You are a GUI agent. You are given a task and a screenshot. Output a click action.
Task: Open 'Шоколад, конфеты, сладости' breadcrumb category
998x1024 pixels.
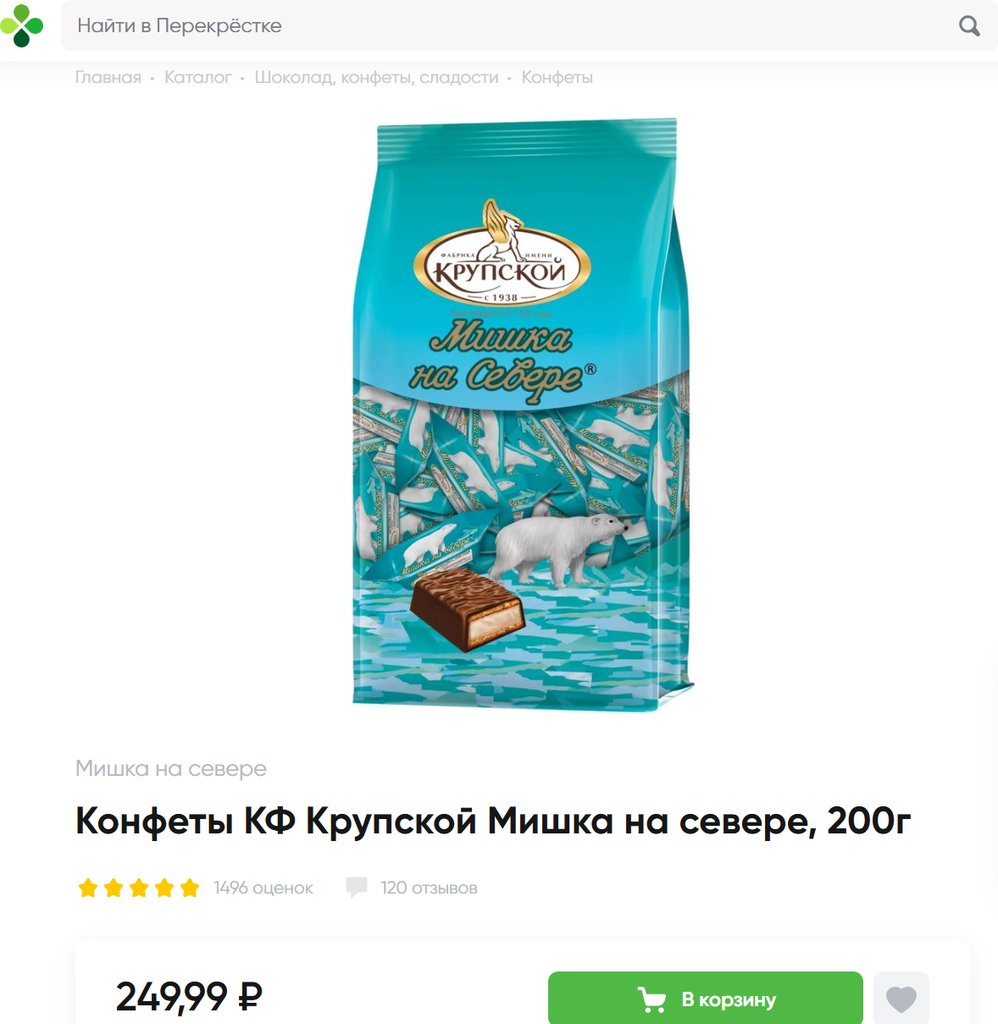click(x=376, y=78)
